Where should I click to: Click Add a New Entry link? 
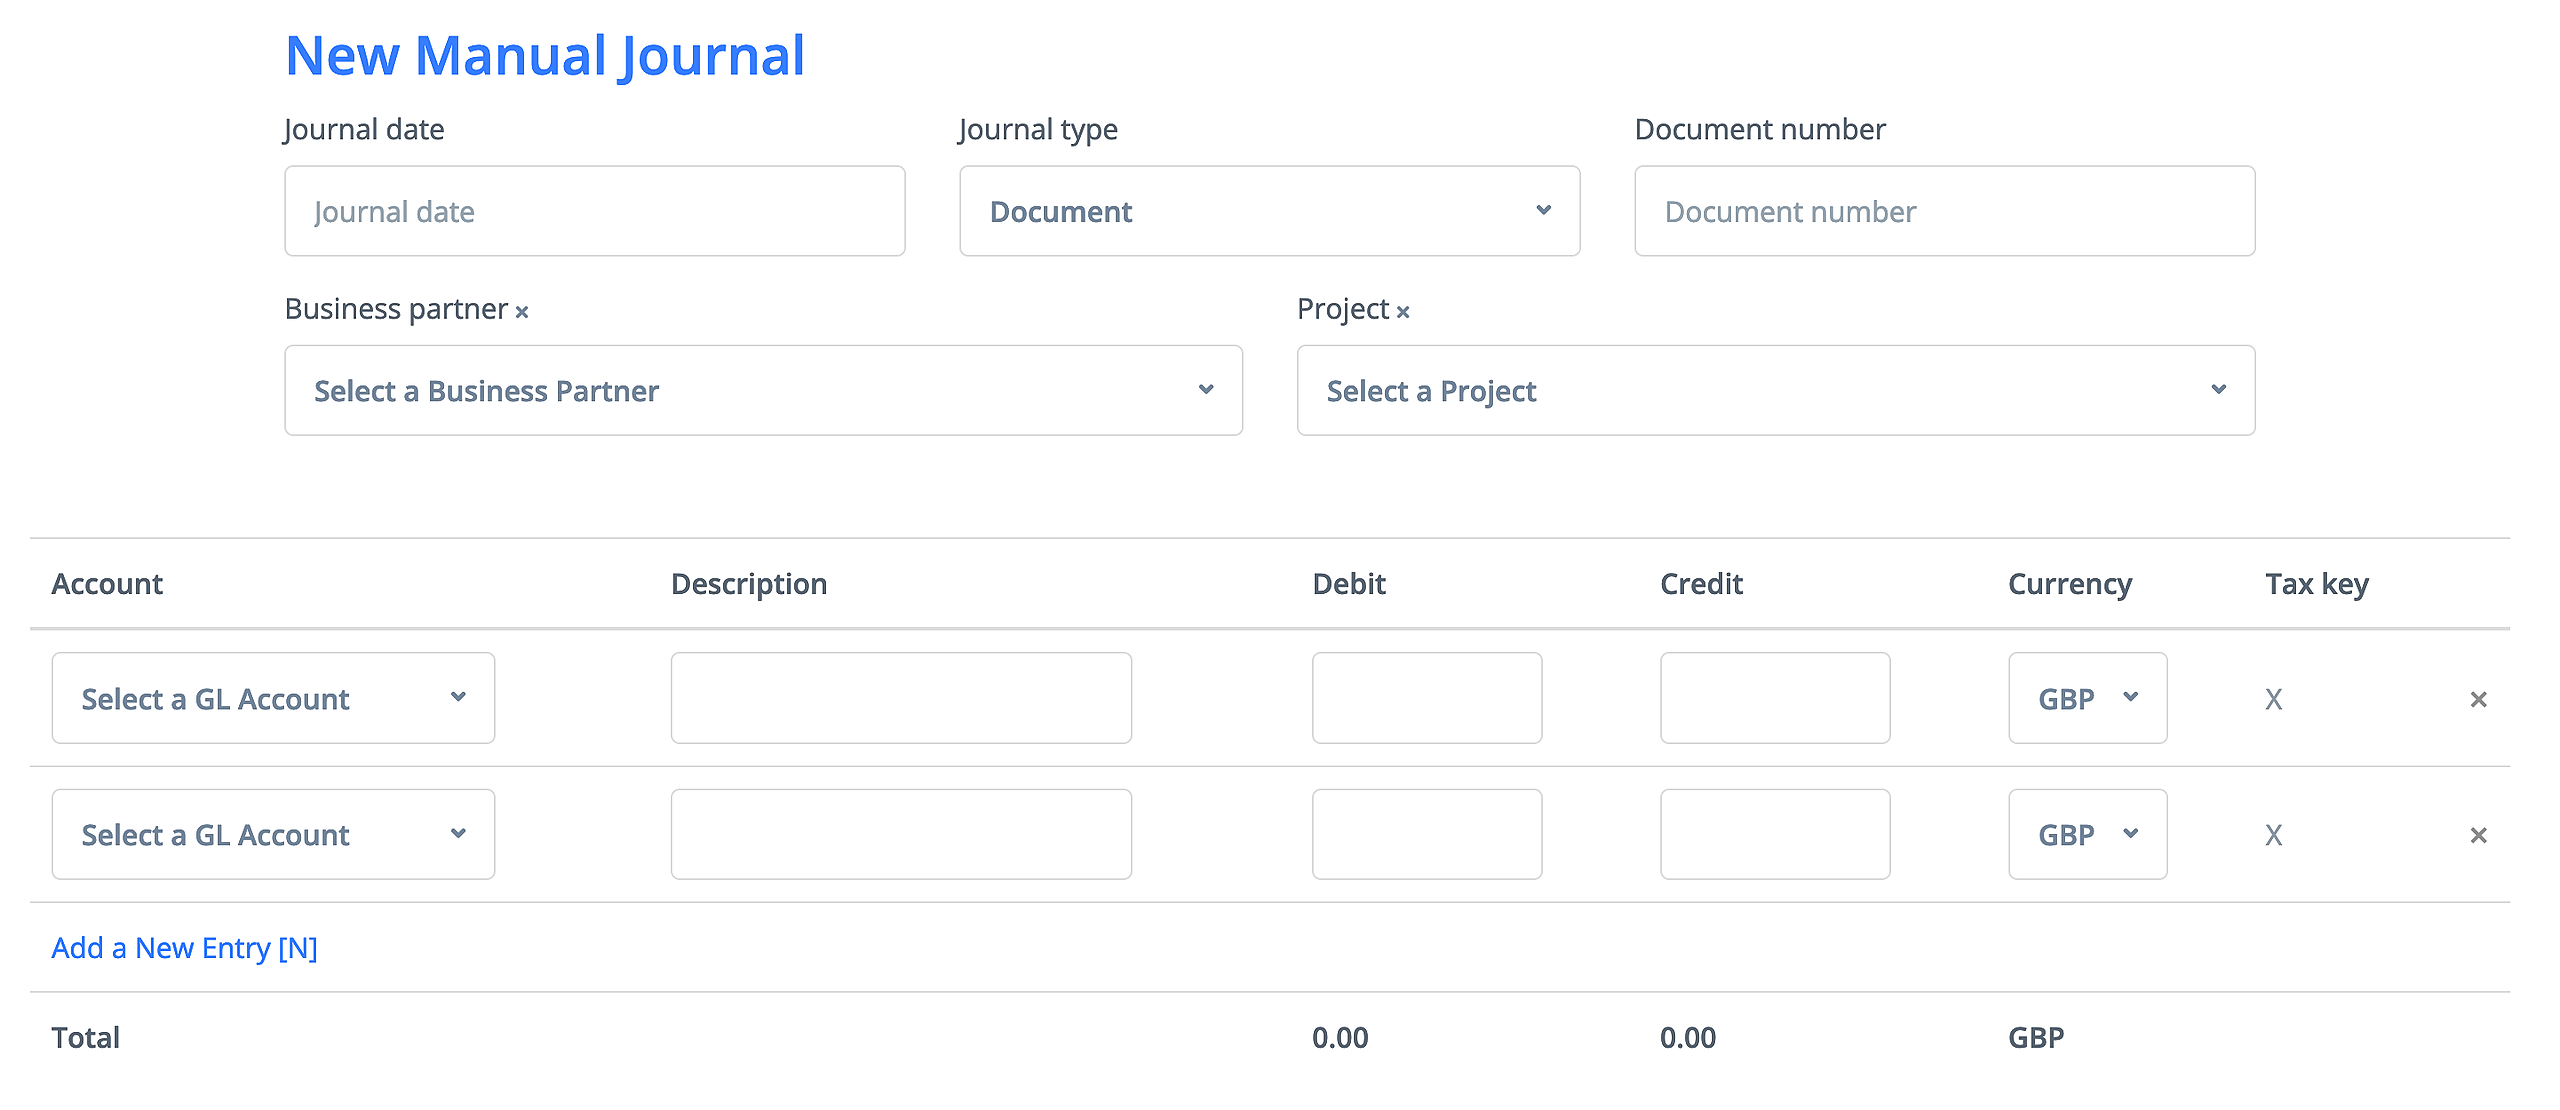pos(185,948)
